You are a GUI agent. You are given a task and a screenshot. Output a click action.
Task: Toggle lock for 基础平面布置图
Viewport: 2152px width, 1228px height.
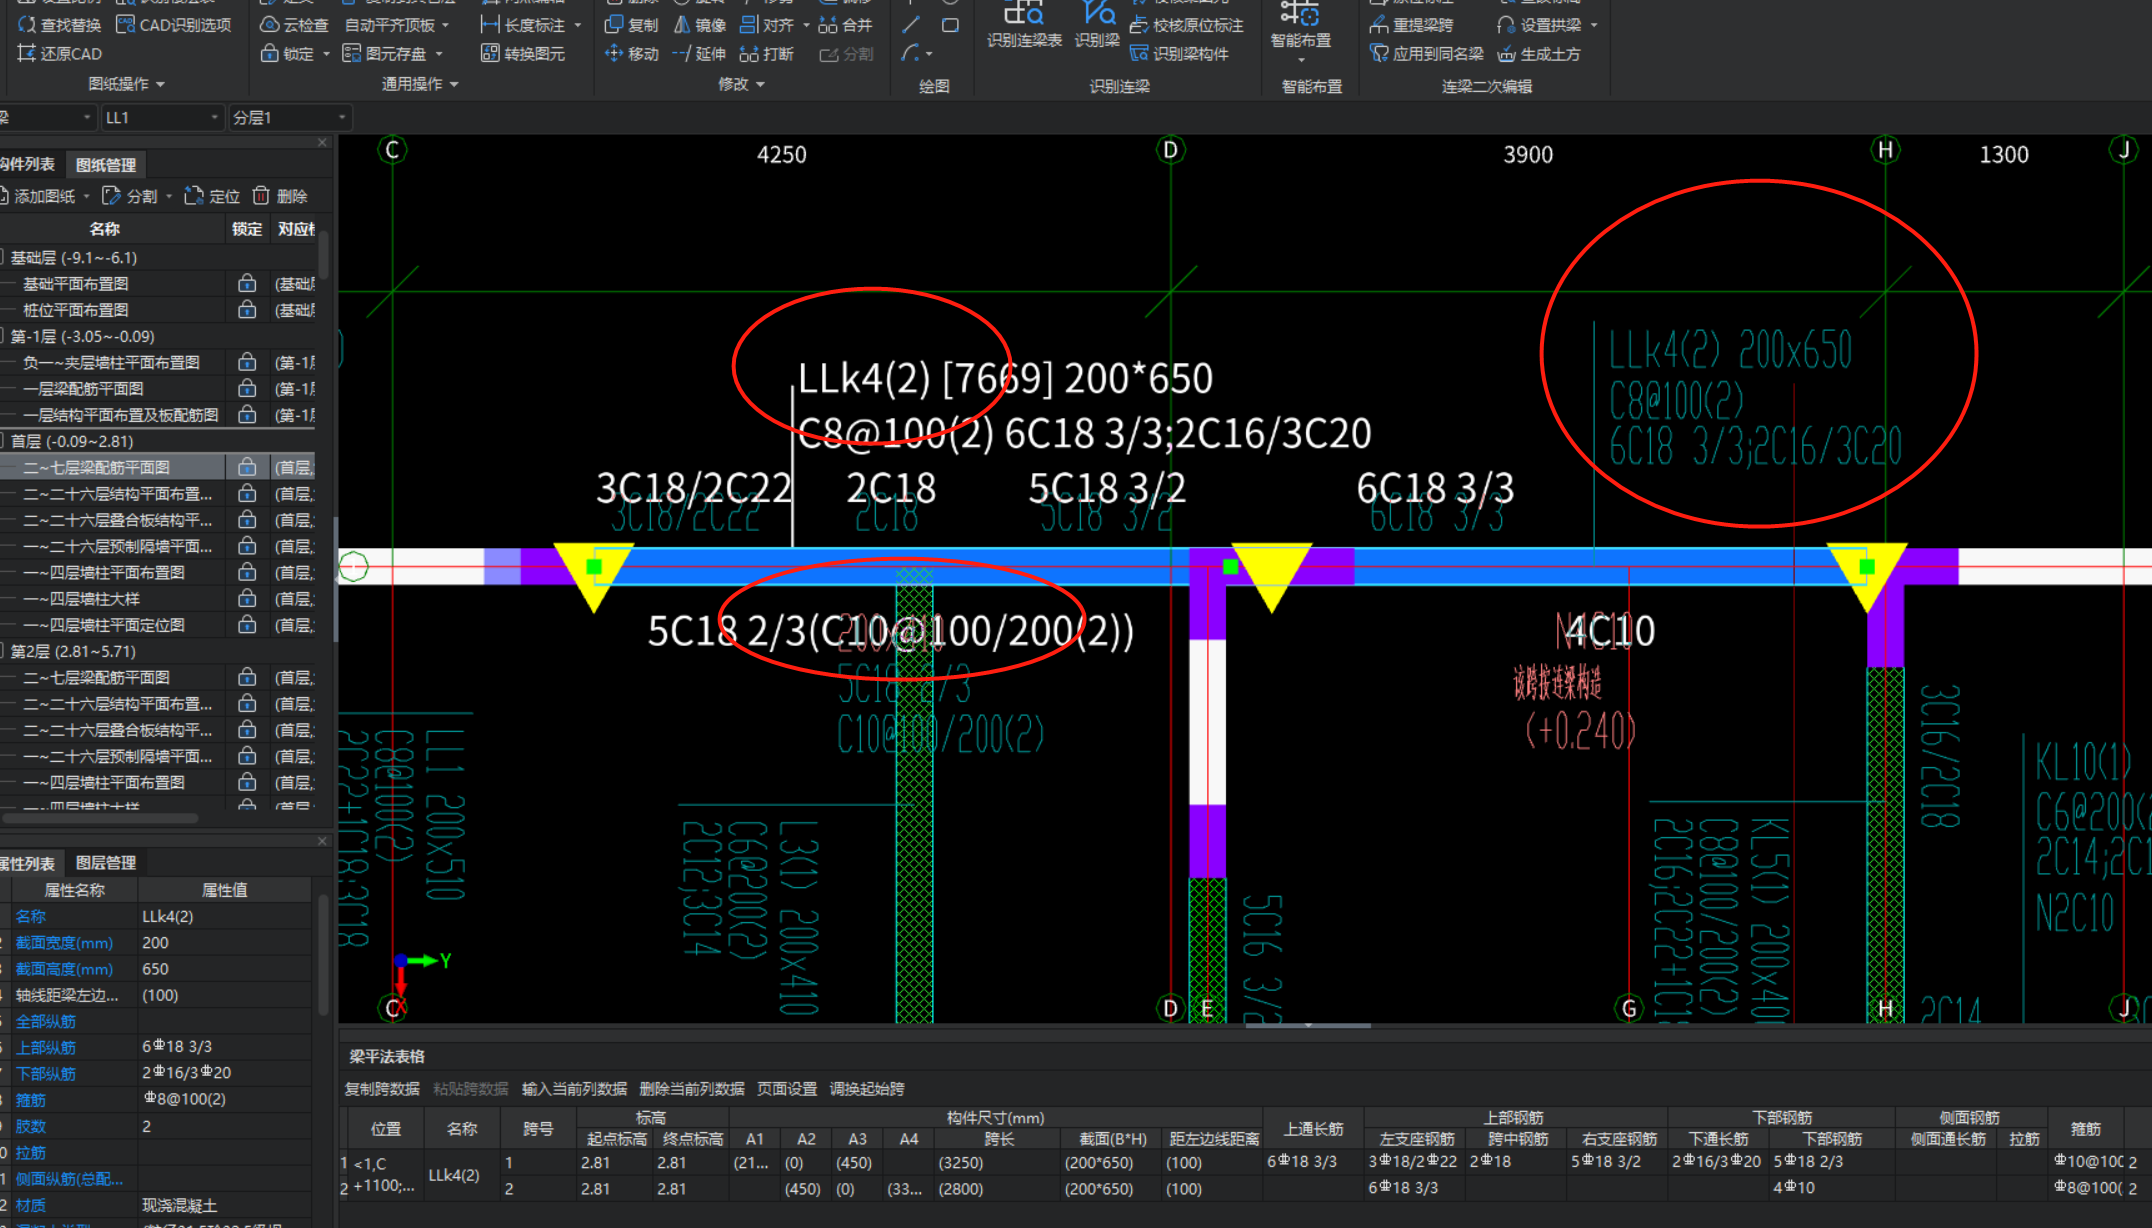[x=247, y=284]
